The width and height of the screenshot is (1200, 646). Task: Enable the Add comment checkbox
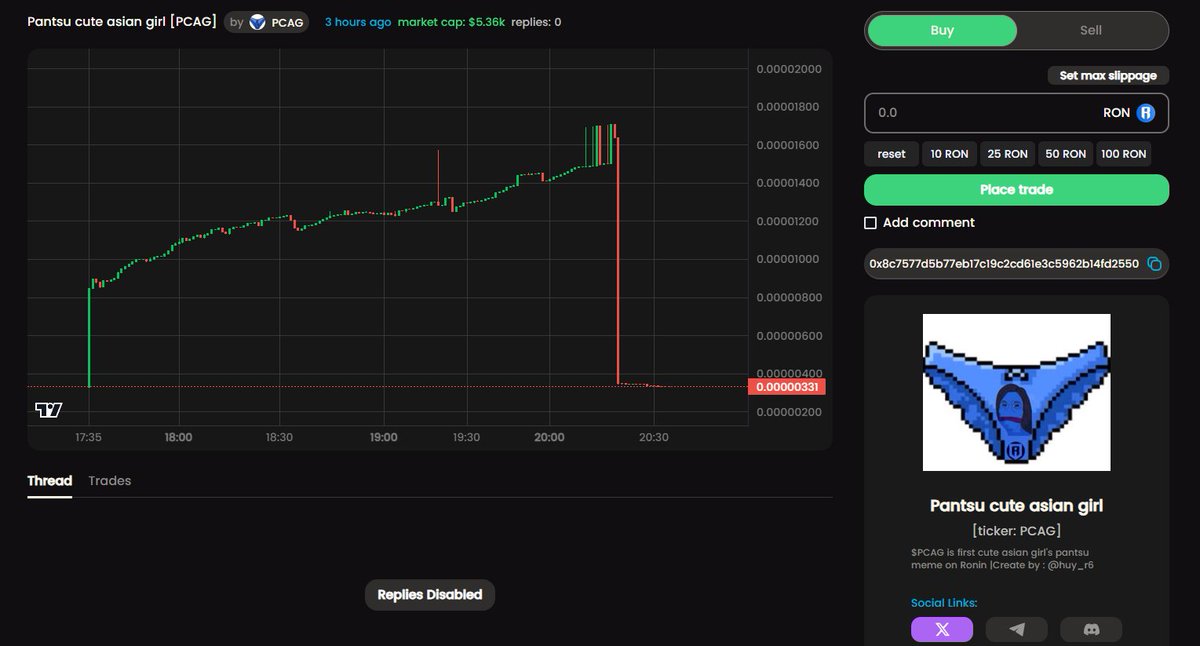click(x=870, y=222)
